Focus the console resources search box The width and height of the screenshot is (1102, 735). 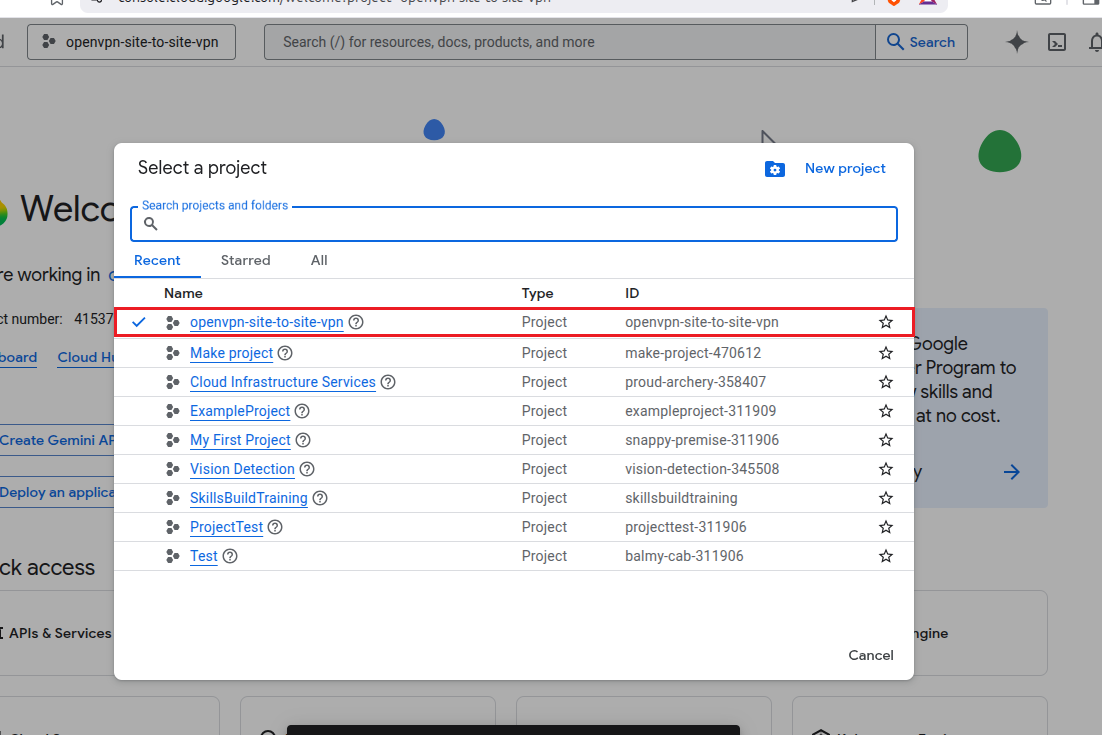570,42
